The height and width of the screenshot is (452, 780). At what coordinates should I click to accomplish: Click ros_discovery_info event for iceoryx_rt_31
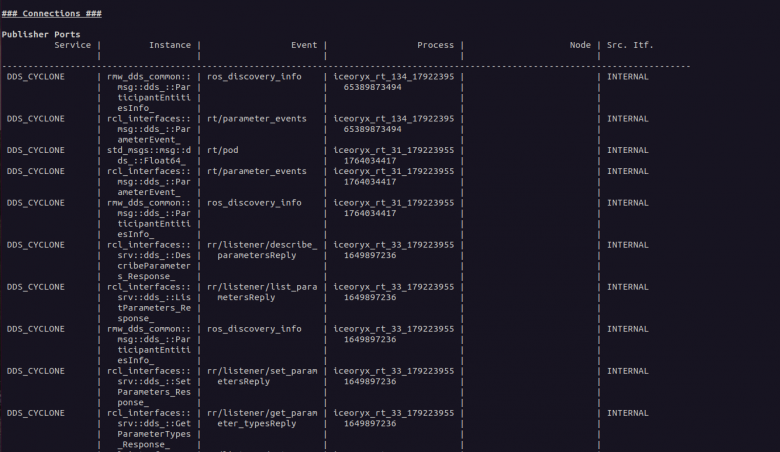(254, 203)
